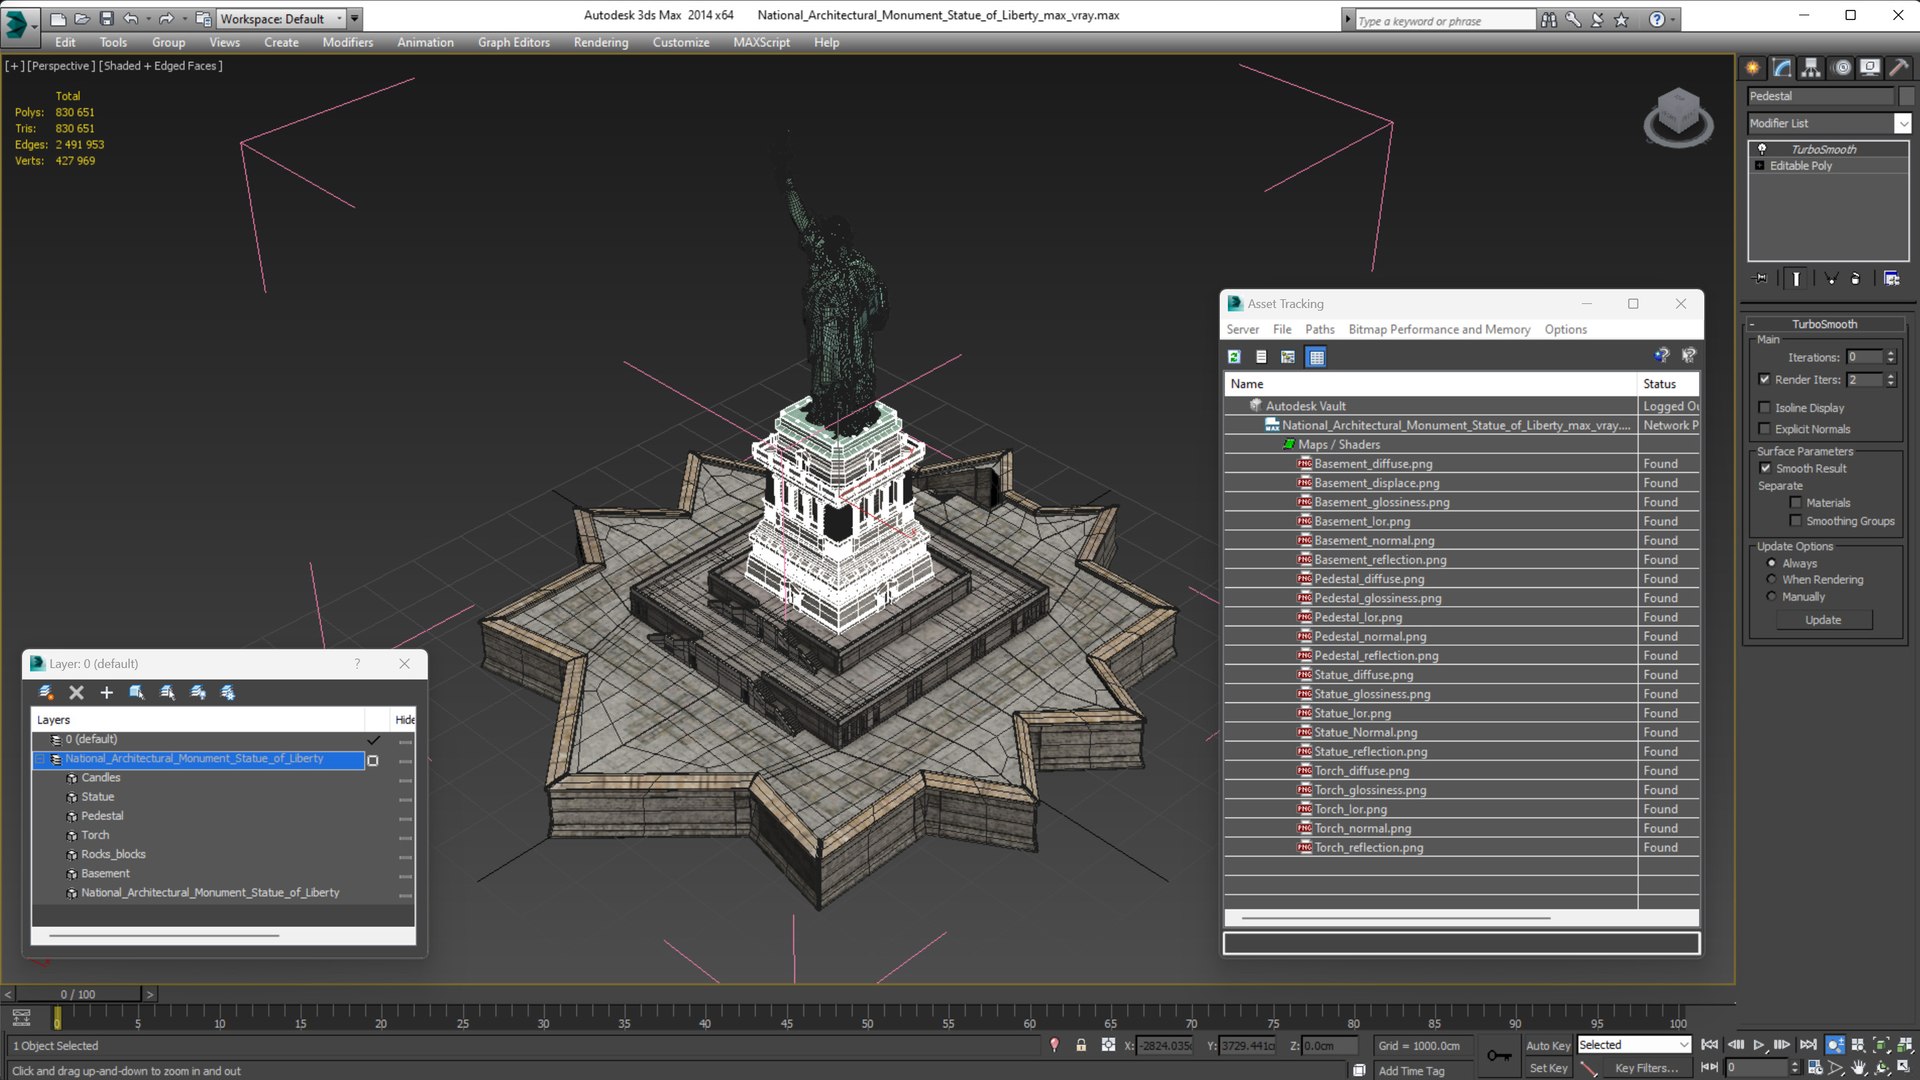Open the Utilities hammer panel tab

click(x=1898, y=68)
